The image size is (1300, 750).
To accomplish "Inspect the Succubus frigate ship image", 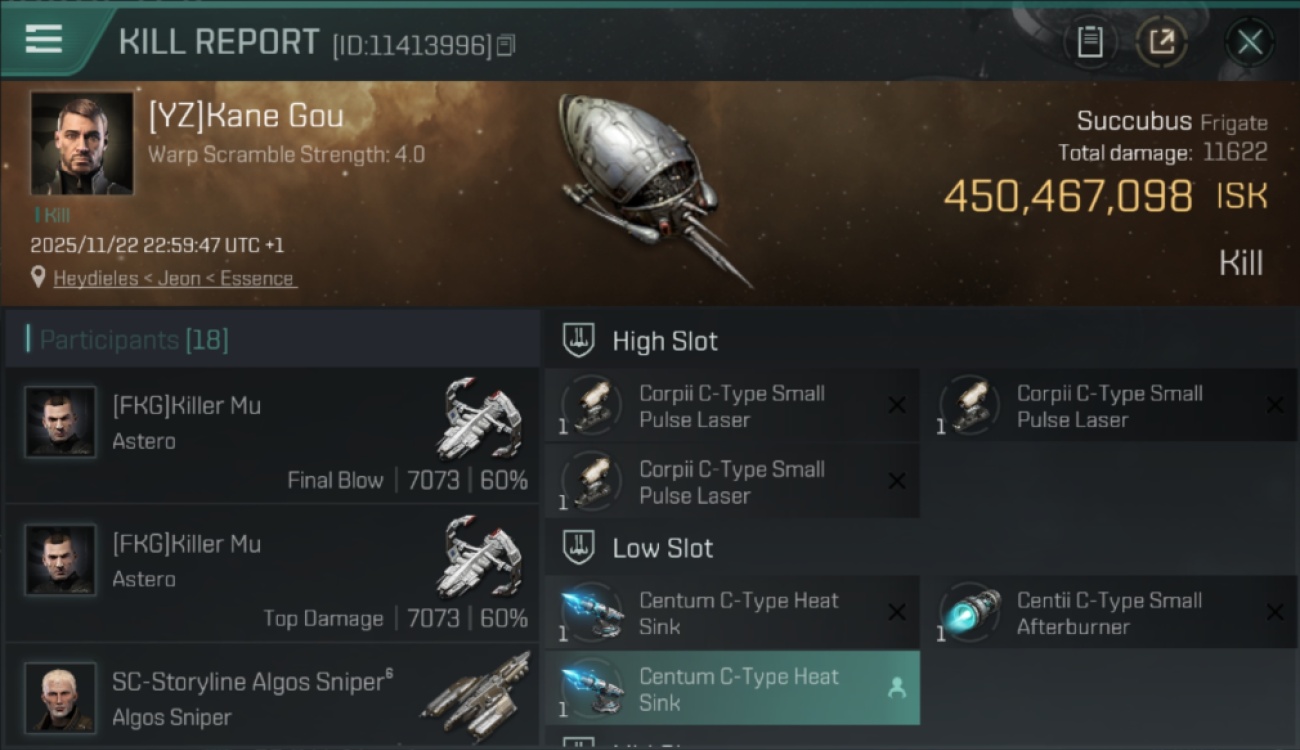I will point(650,186).
